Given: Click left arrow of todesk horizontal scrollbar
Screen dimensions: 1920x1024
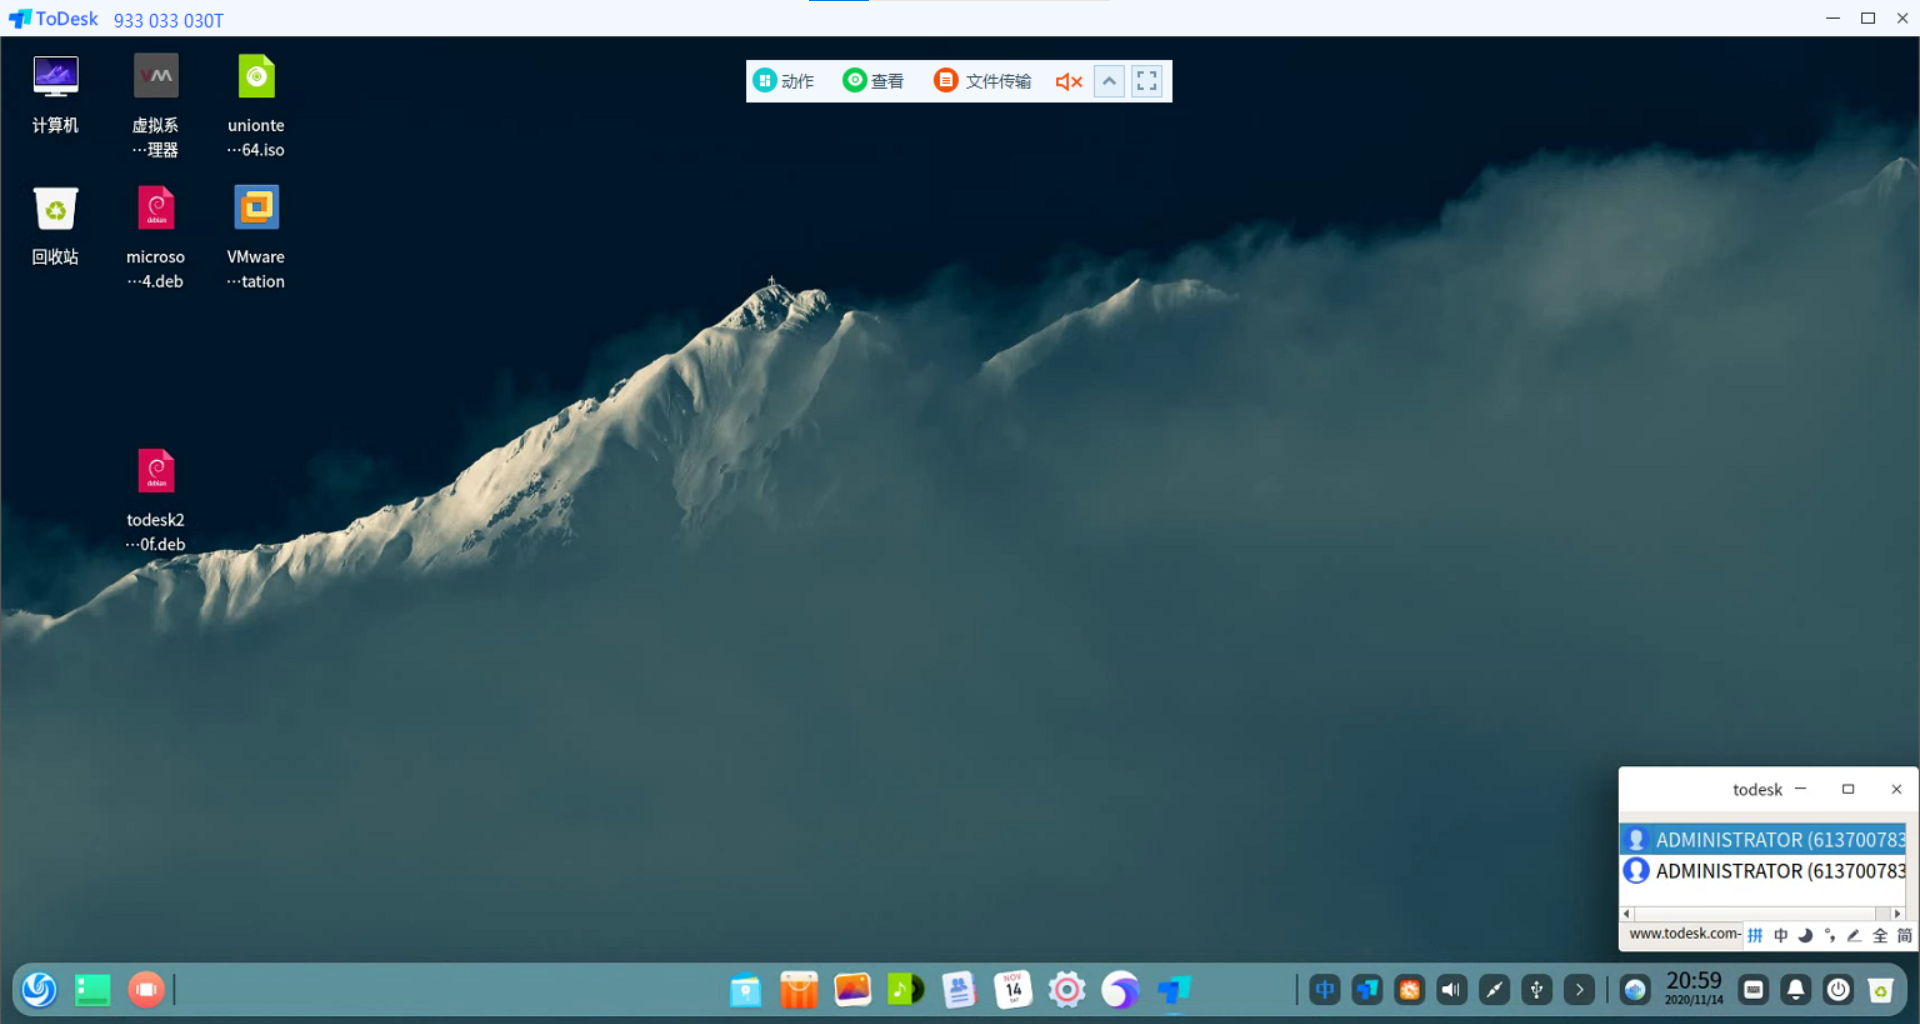Looking at the screenshot, I should coord(1627,913).
